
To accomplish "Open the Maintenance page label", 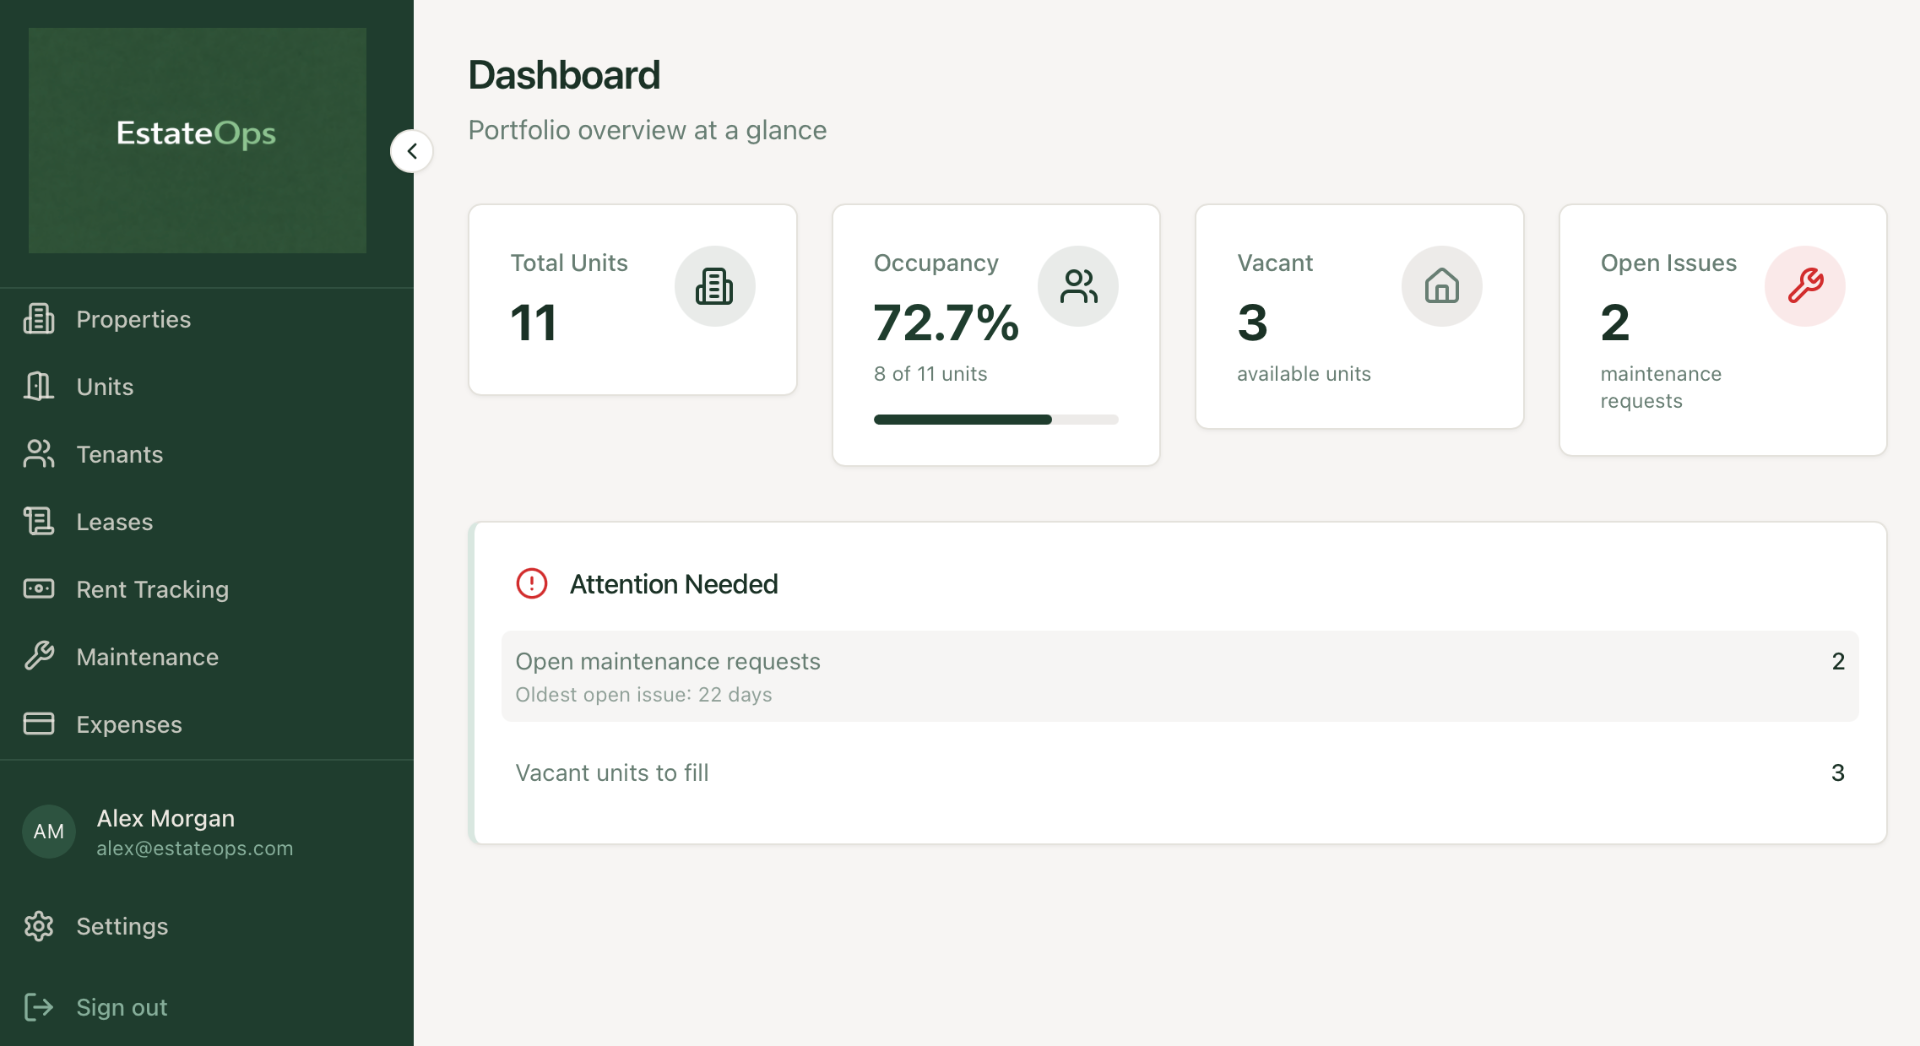I will (x=147, y=657).
